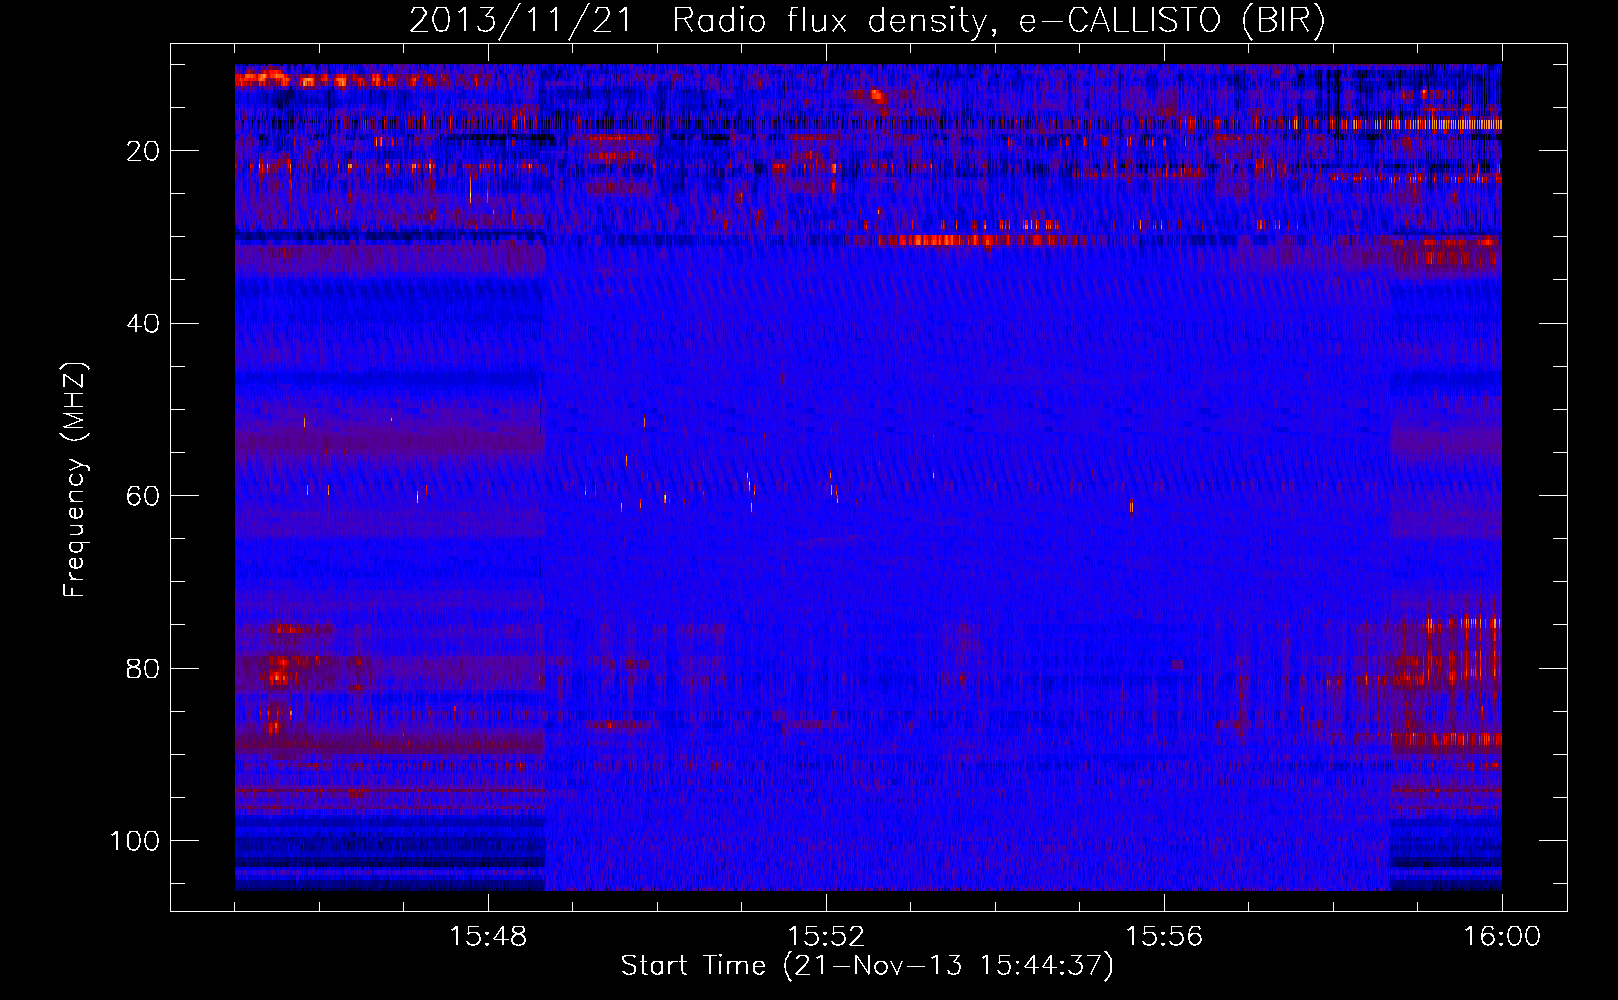Click the 80 frequency tick label

[144, 668]
